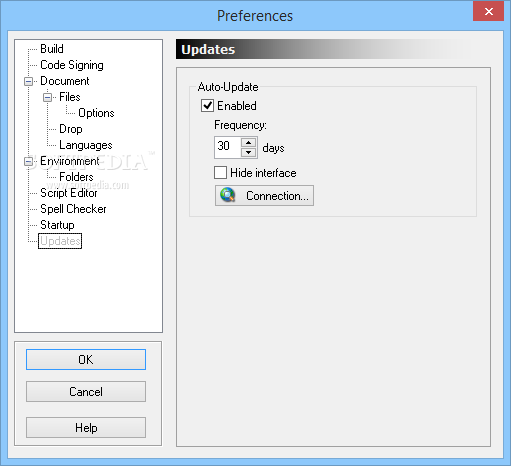Select Startup preferences item
Screen dimensions: 511x466
tap(57, 225)
